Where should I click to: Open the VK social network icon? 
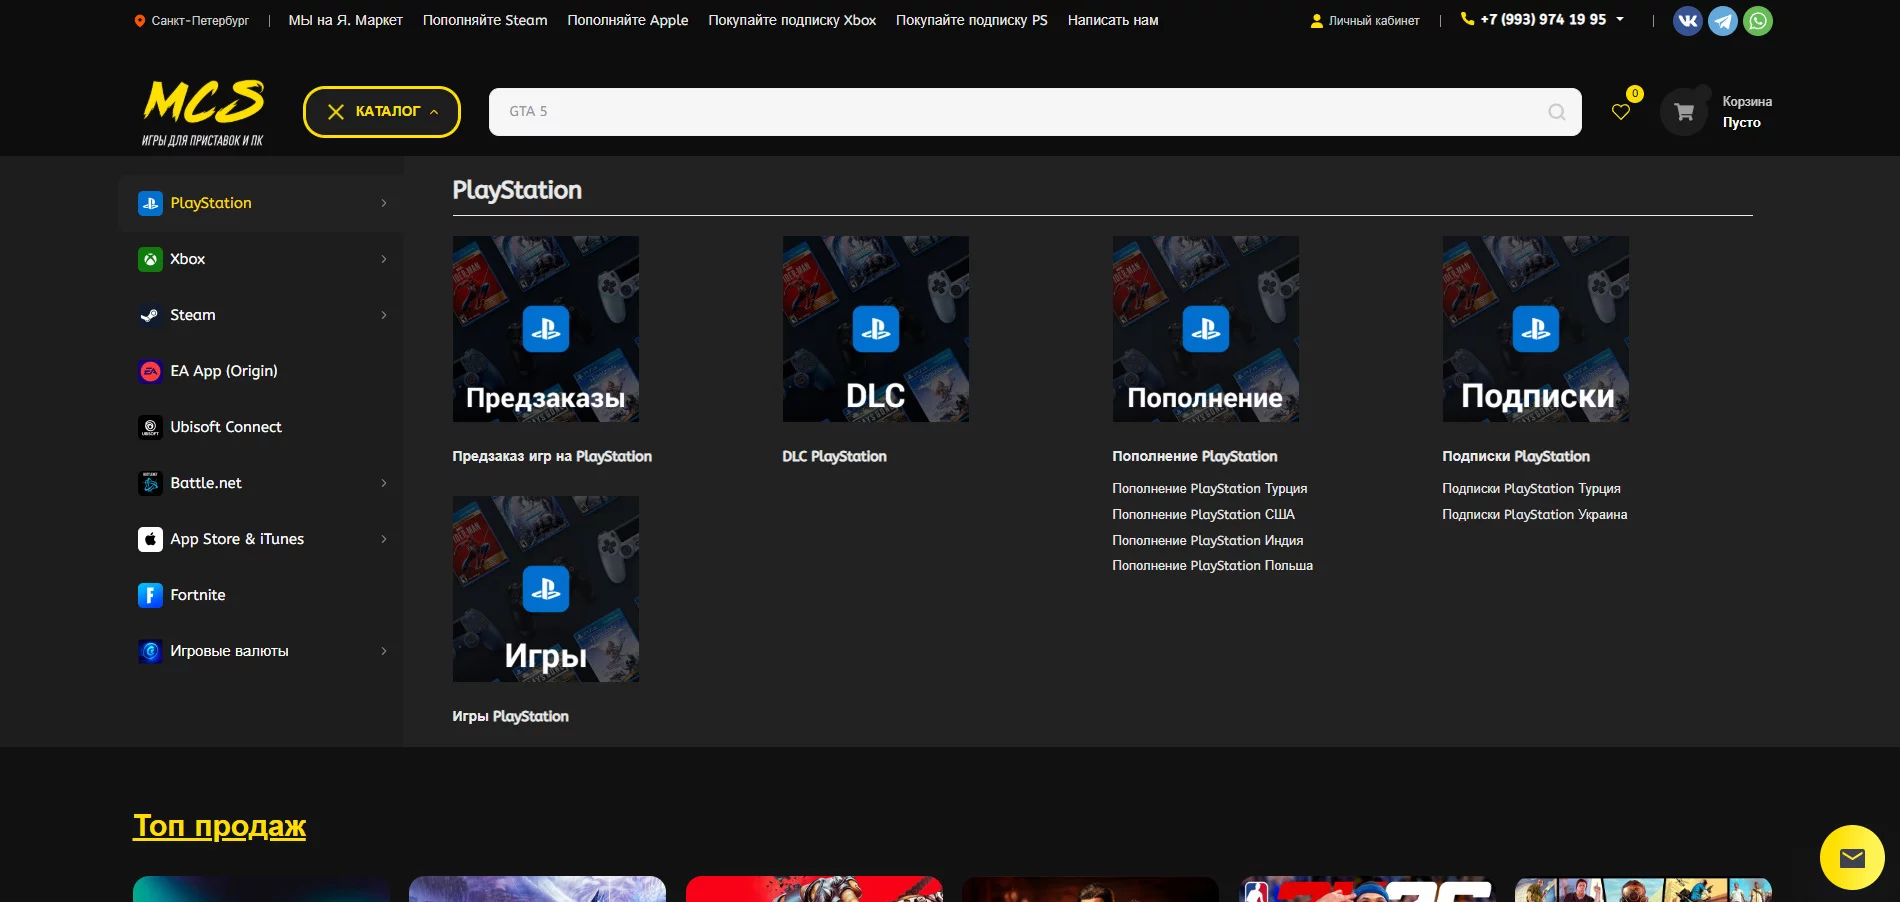point(1687,21)
